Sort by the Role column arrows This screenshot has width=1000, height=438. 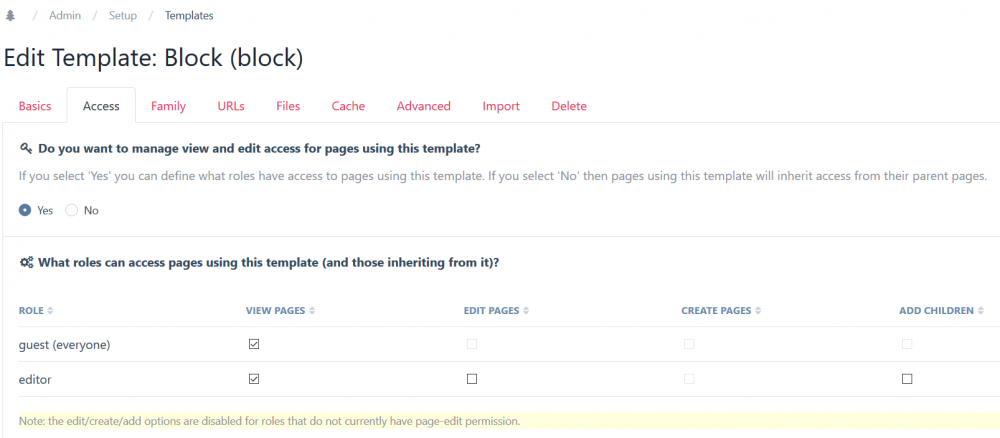tap(51, 311)
